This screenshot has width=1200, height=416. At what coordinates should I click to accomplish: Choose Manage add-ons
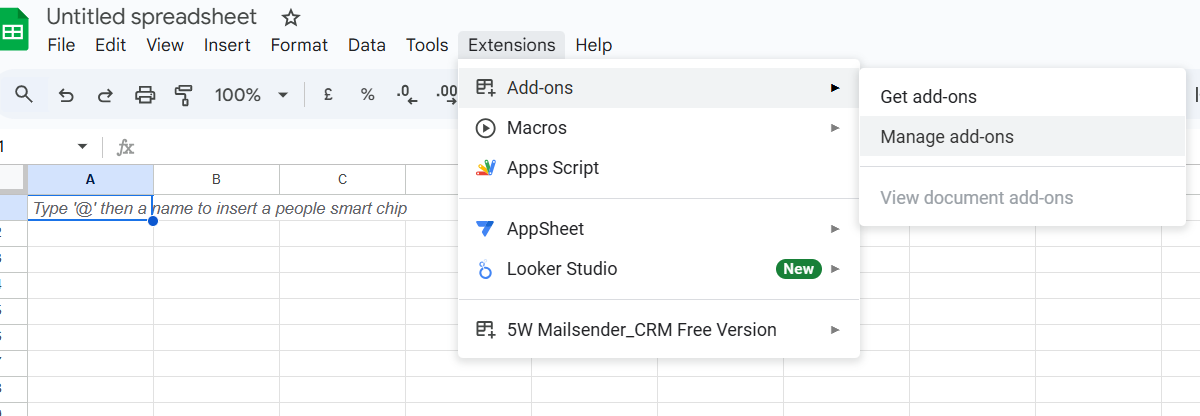pyautogui.click(x=1022, y=137)
